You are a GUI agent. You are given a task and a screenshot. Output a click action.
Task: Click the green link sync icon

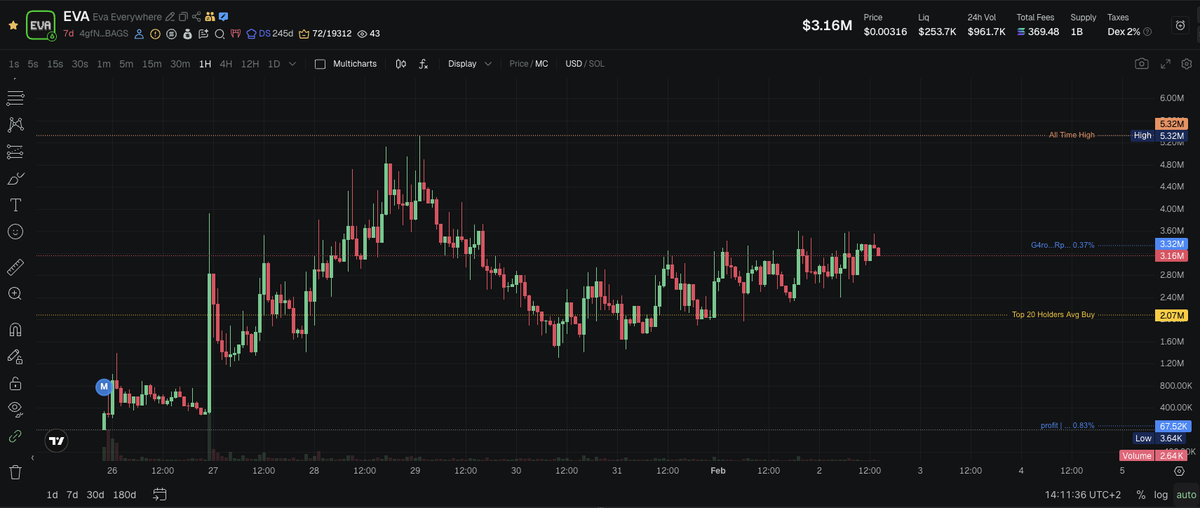tap(15, 436)
